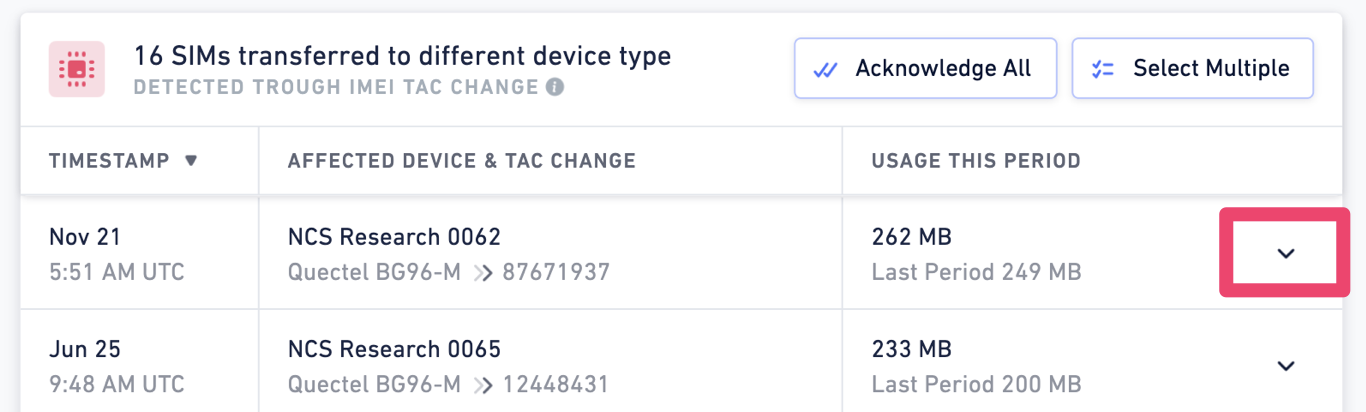Expand the NCS Research 0065 row chevron

coord(1286,366)
